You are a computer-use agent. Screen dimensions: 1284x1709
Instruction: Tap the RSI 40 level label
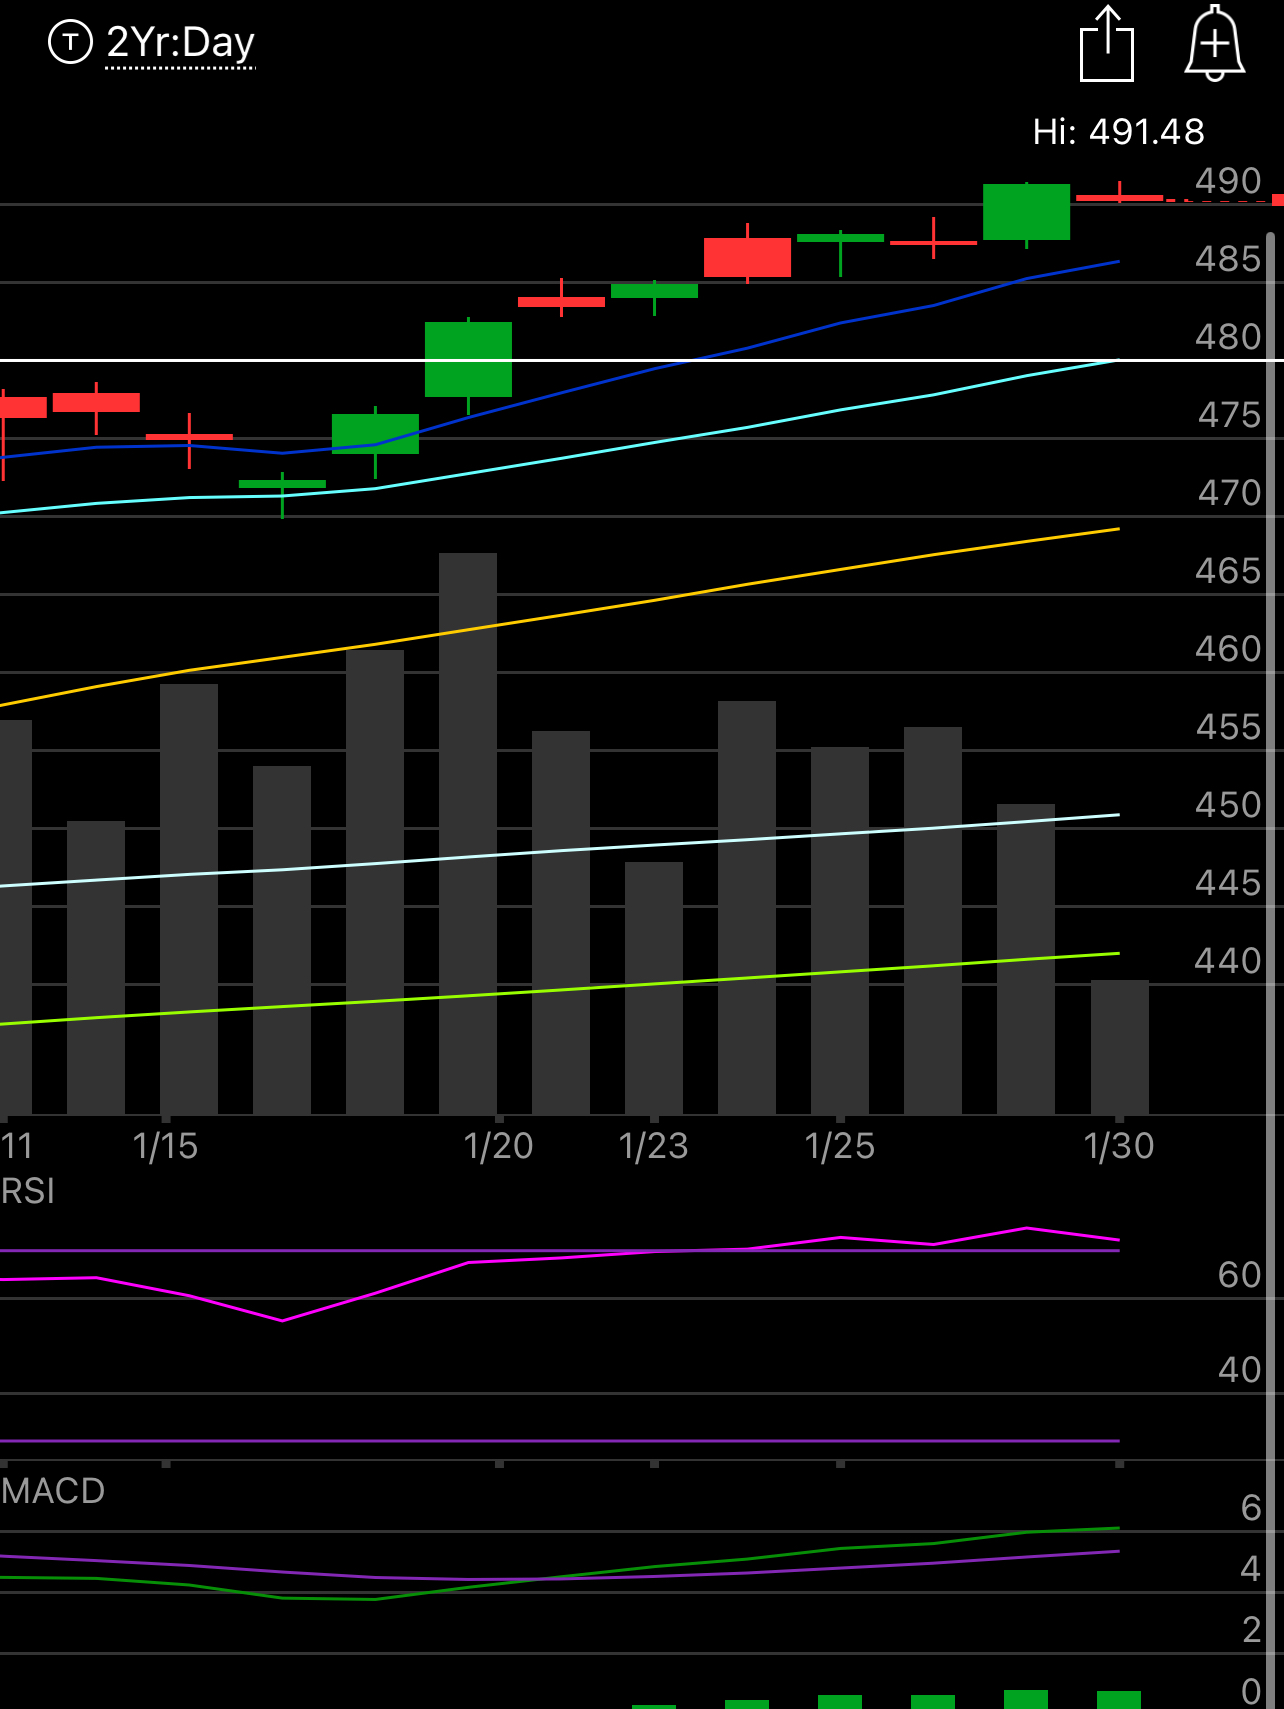1239,1370
